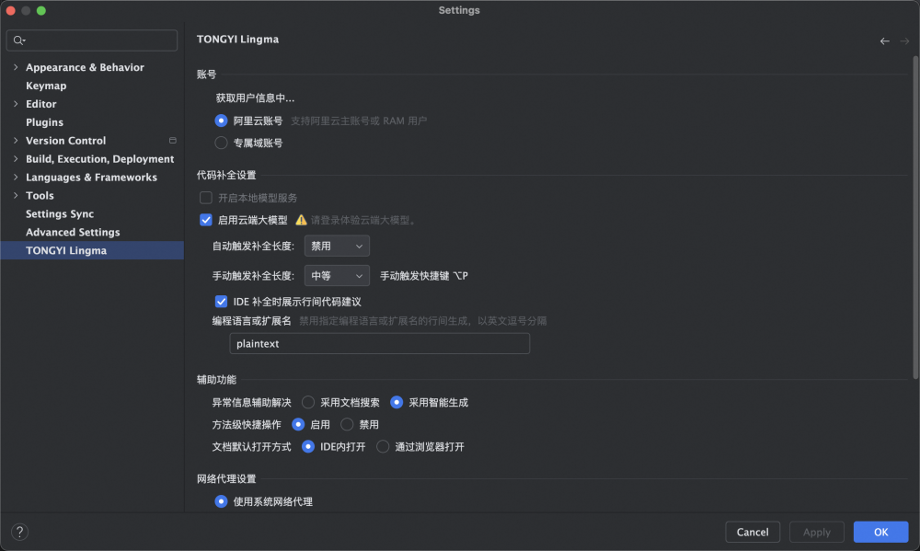The height and width of the screenshot is (552, 920).
Task: Click the OK button
Action: pos(881,532)
